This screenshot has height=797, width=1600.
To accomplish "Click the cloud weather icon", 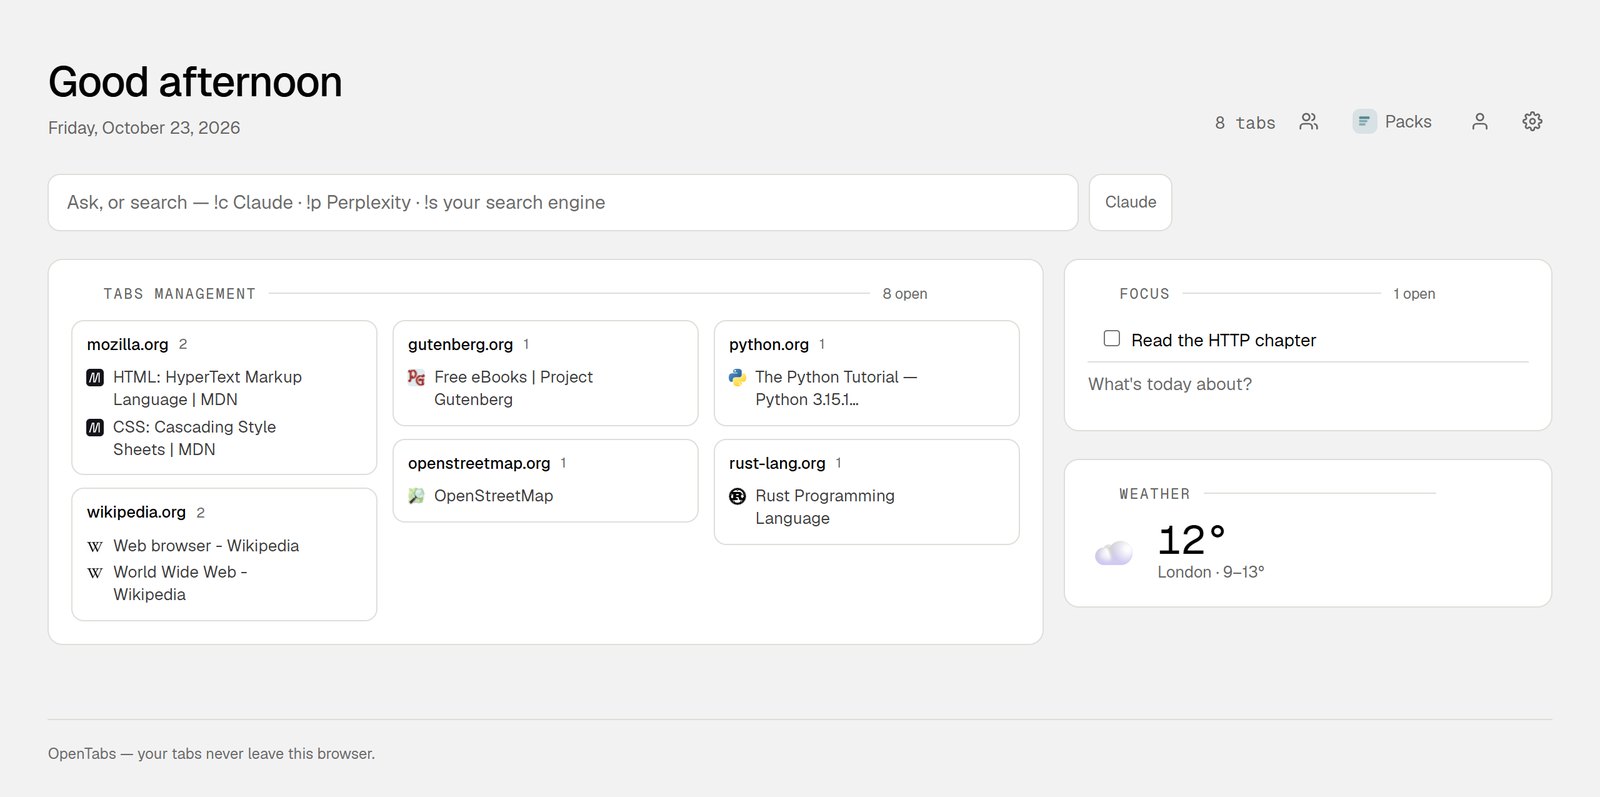I will [x=1114, y=552].
